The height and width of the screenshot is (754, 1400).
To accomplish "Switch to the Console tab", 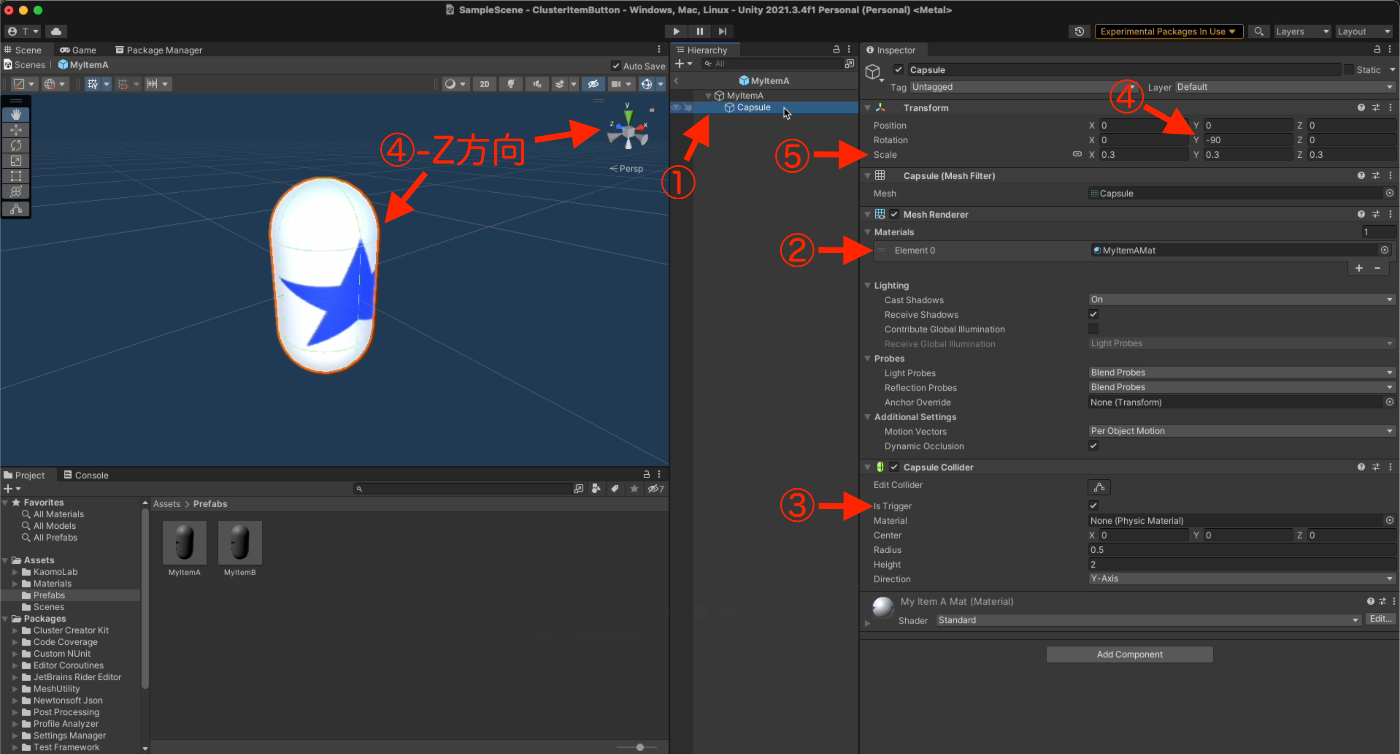I will coord(86,475).
